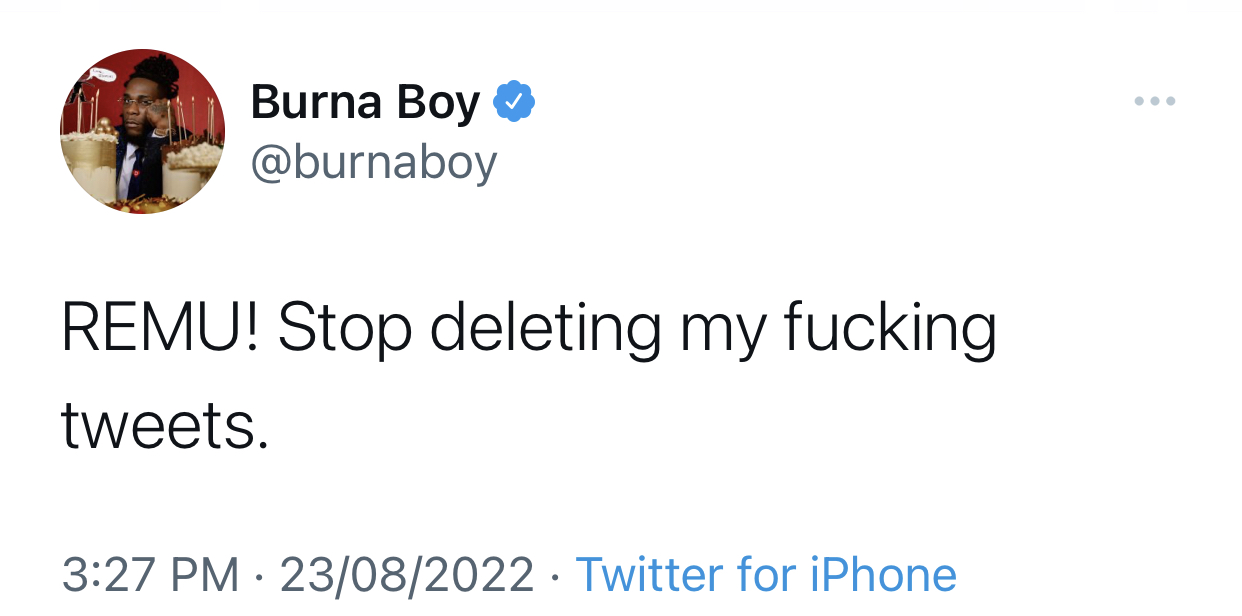Select the 3:27 PM timestamp

pos(150,575)
